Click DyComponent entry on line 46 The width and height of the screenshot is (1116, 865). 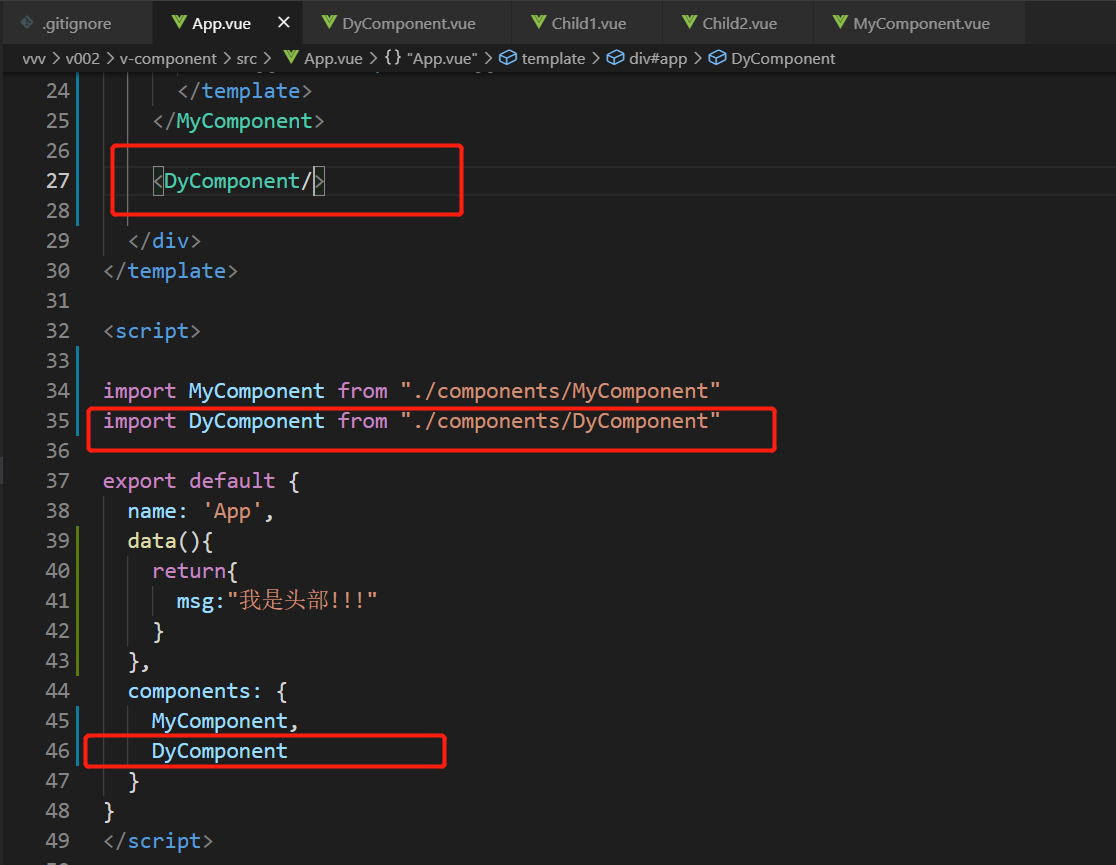[220, 751]
